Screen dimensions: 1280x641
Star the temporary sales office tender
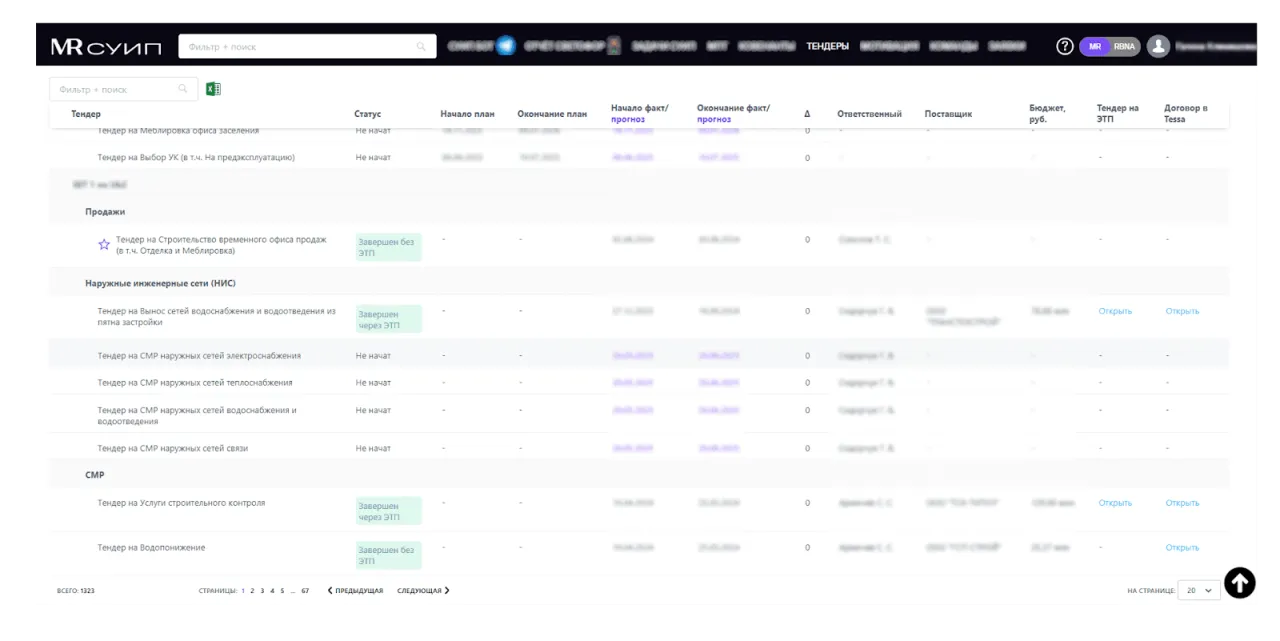coord(103,245)
